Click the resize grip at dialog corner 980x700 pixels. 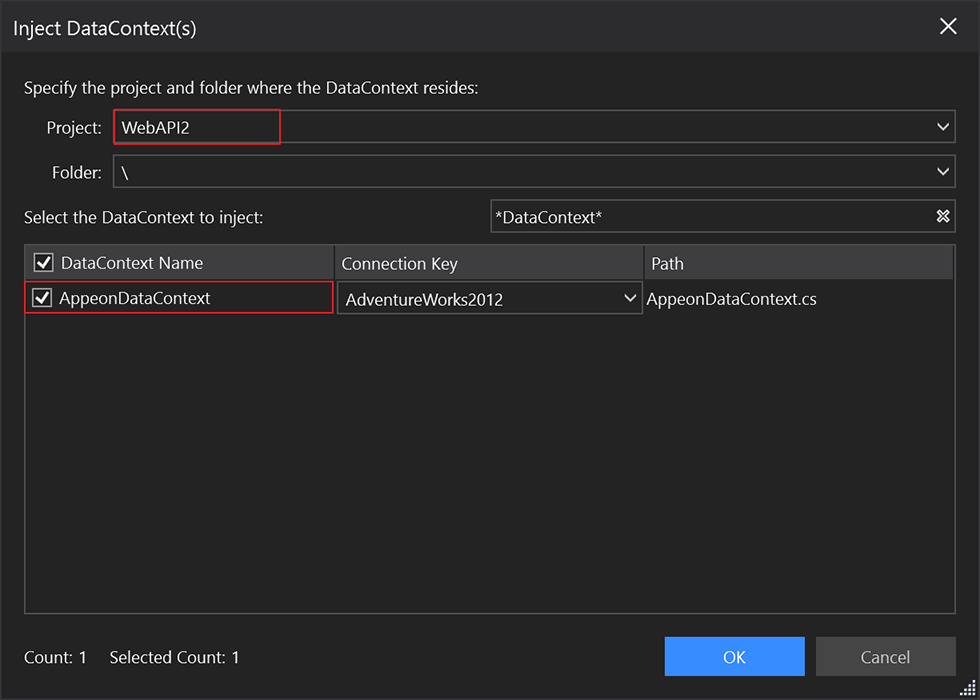tap(966, 687)
